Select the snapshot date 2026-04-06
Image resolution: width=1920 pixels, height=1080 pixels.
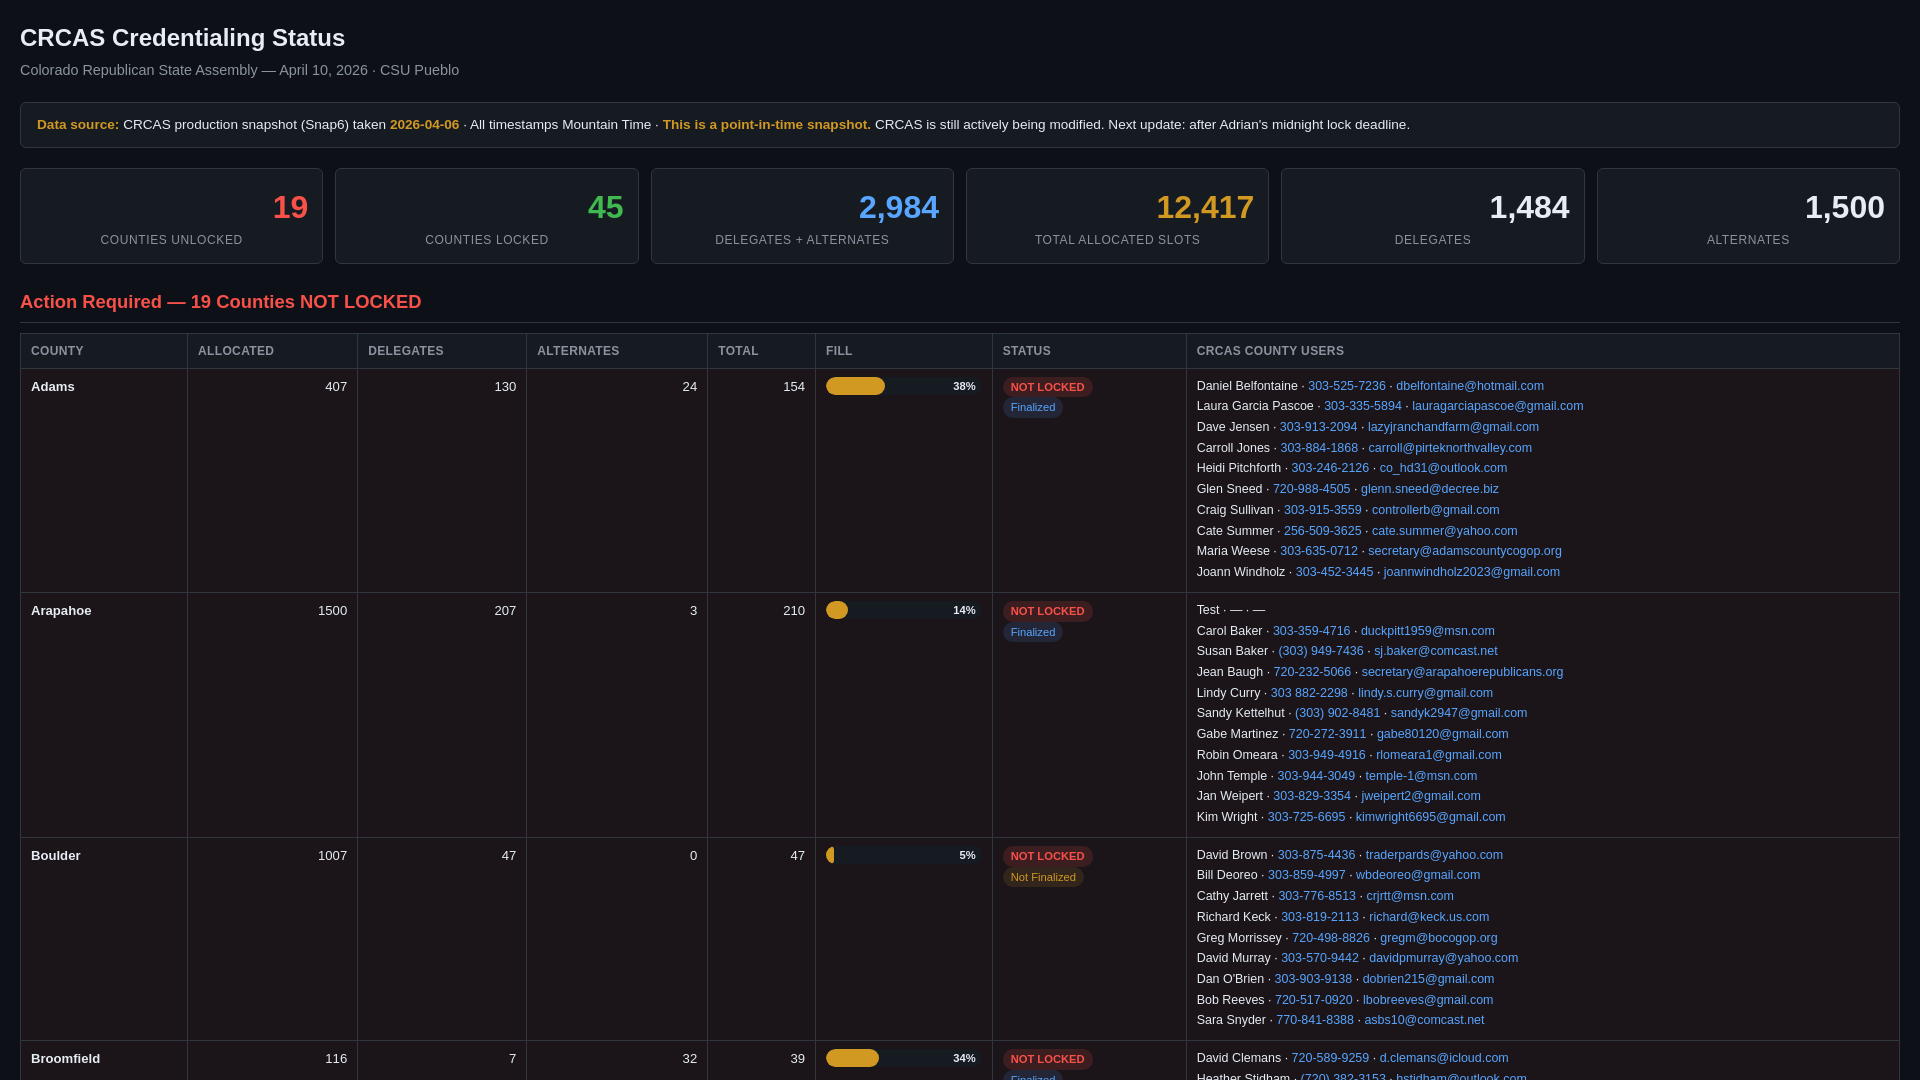(424, 125)
